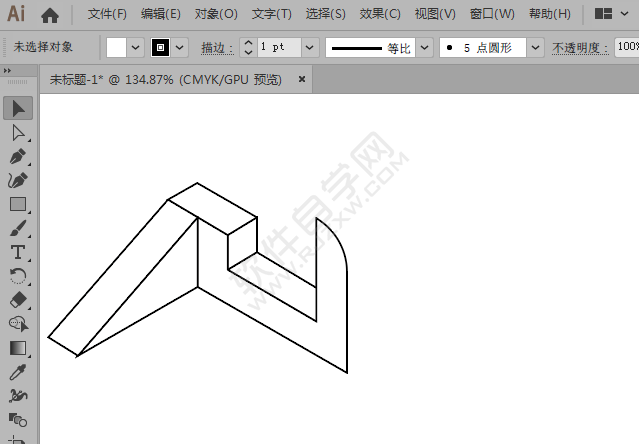Select the Curvature tool

tap(18, 180)
